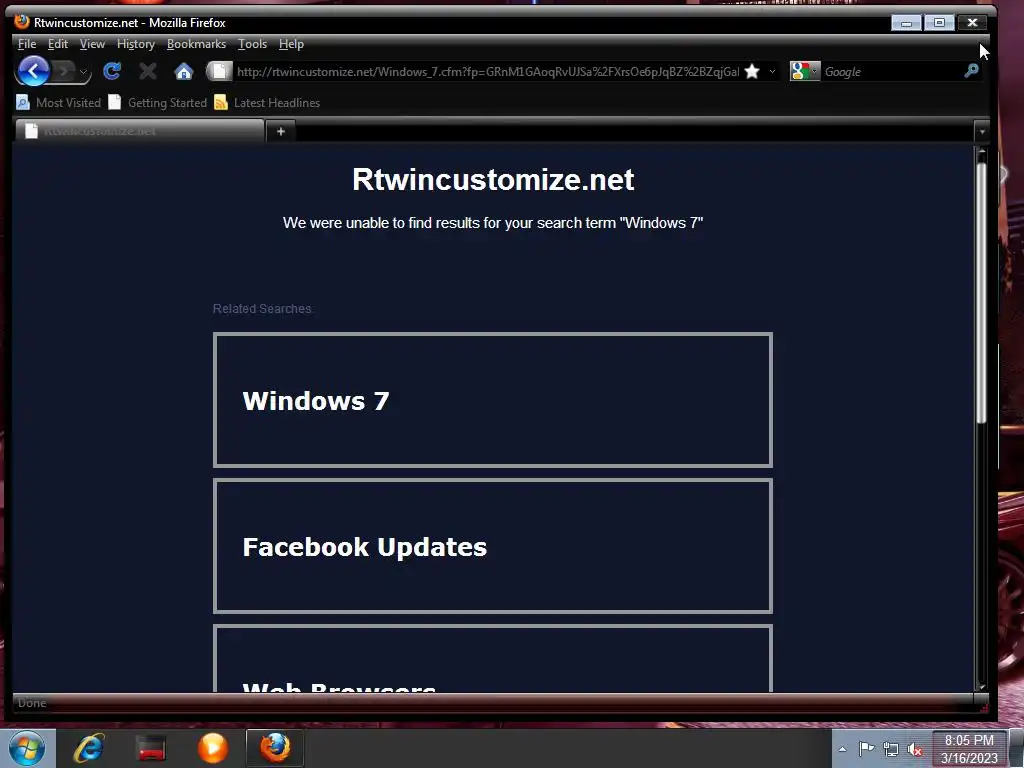This screenshot has width=1024, height=768.
Task: Open the clock showing 8:05 PM
Action: 969,749
